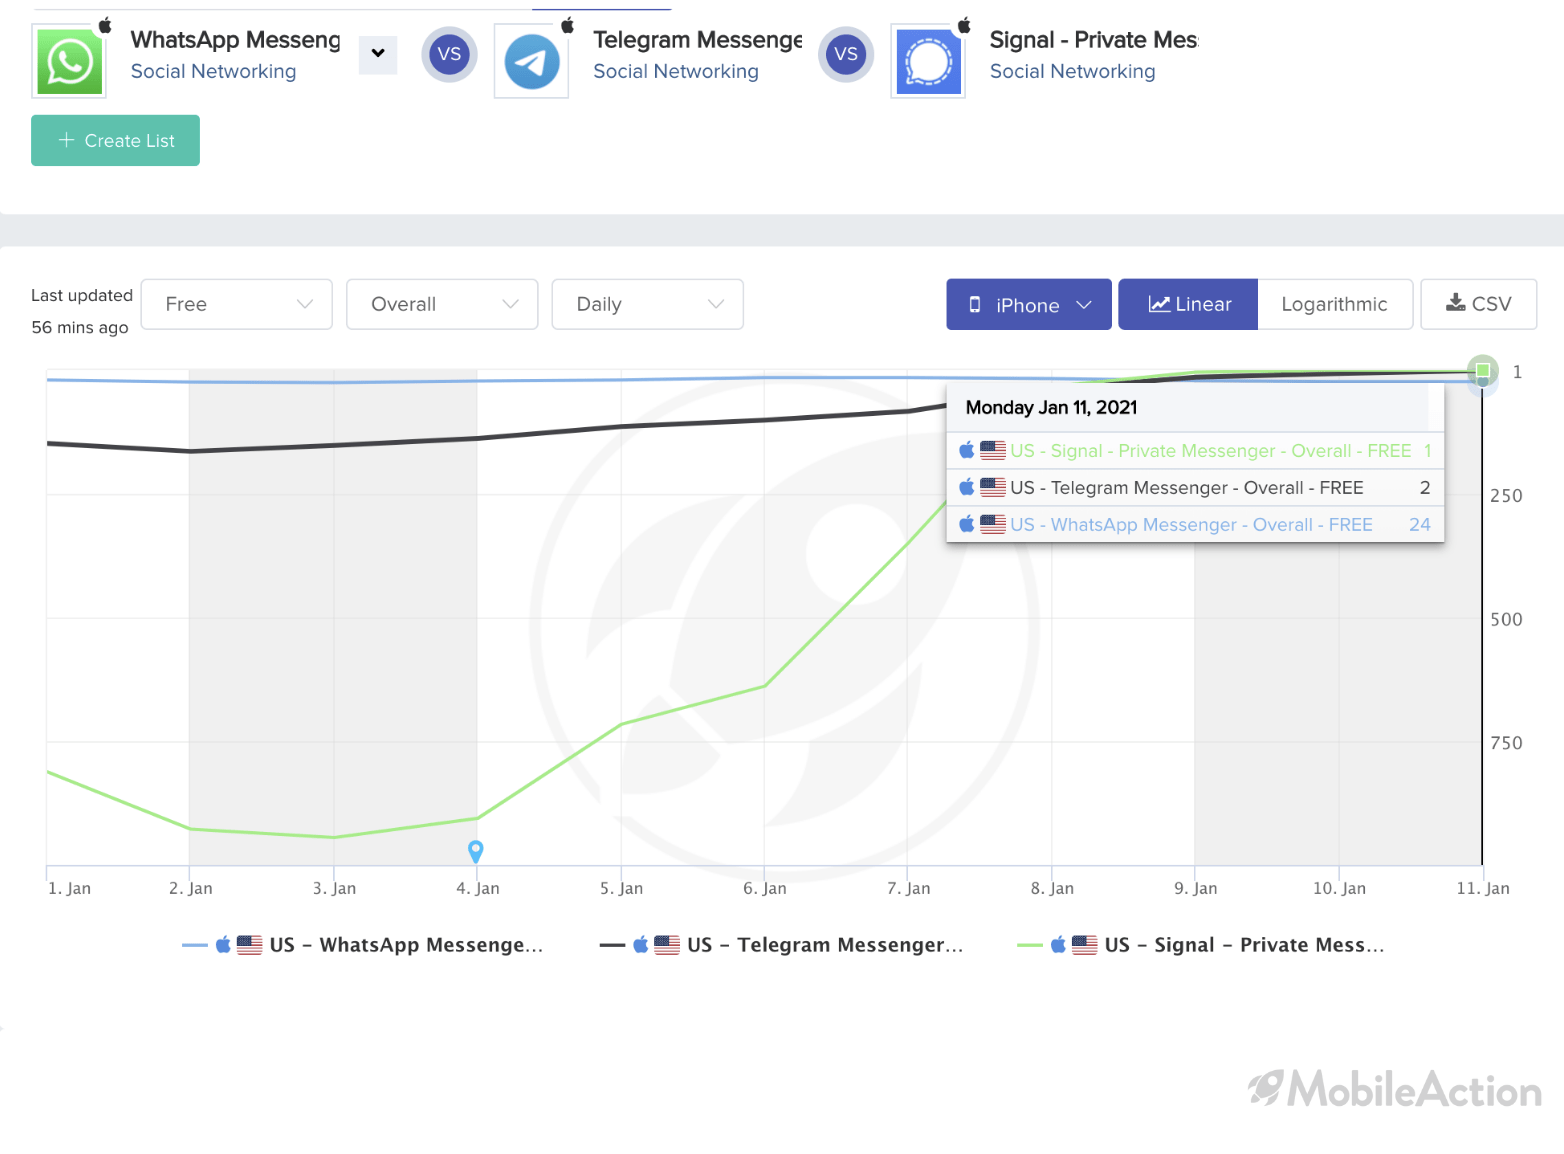Click the 1. Jan axis label
1564x1154 pixels.
(69, 888)
